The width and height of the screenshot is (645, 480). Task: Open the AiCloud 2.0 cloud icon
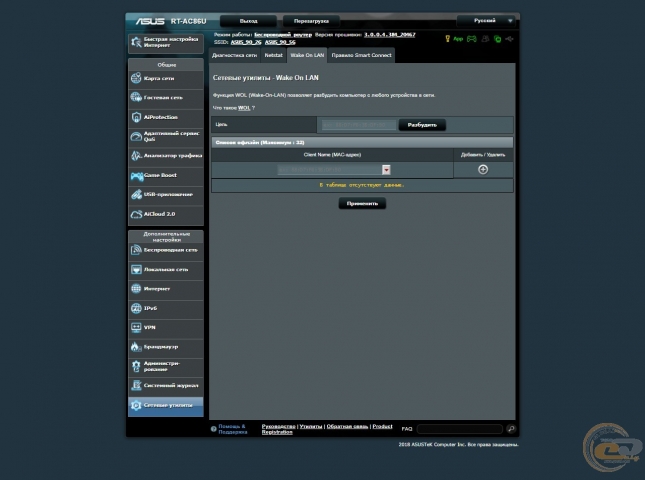coord(136,214)
